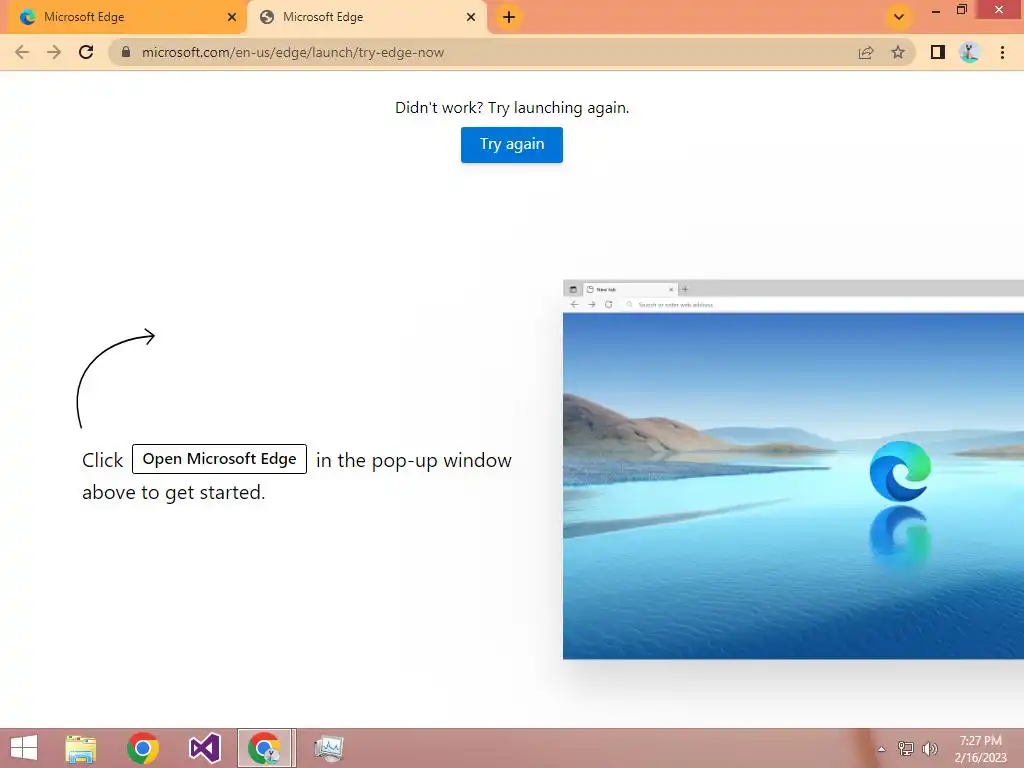
Task: Click 'Didn't work? Try launching again.' text
Action: point(512,108)
